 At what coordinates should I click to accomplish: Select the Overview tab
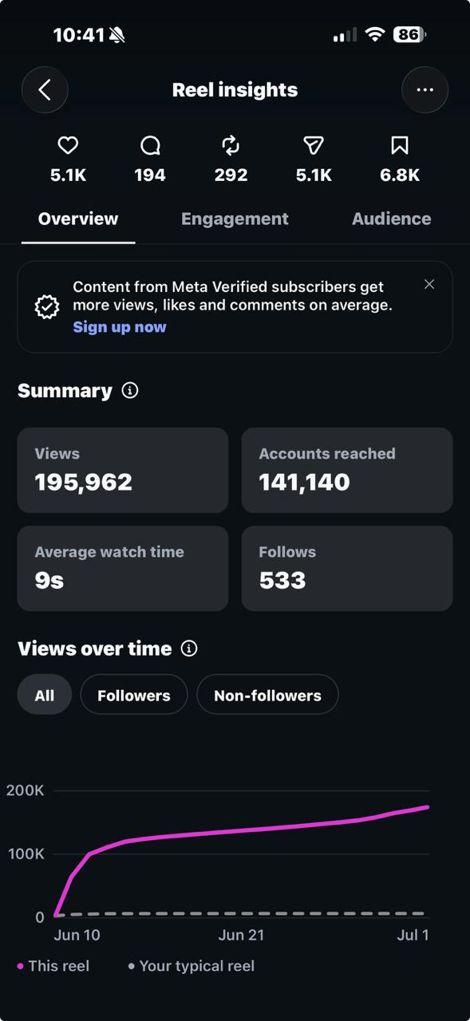coord(78,219)
